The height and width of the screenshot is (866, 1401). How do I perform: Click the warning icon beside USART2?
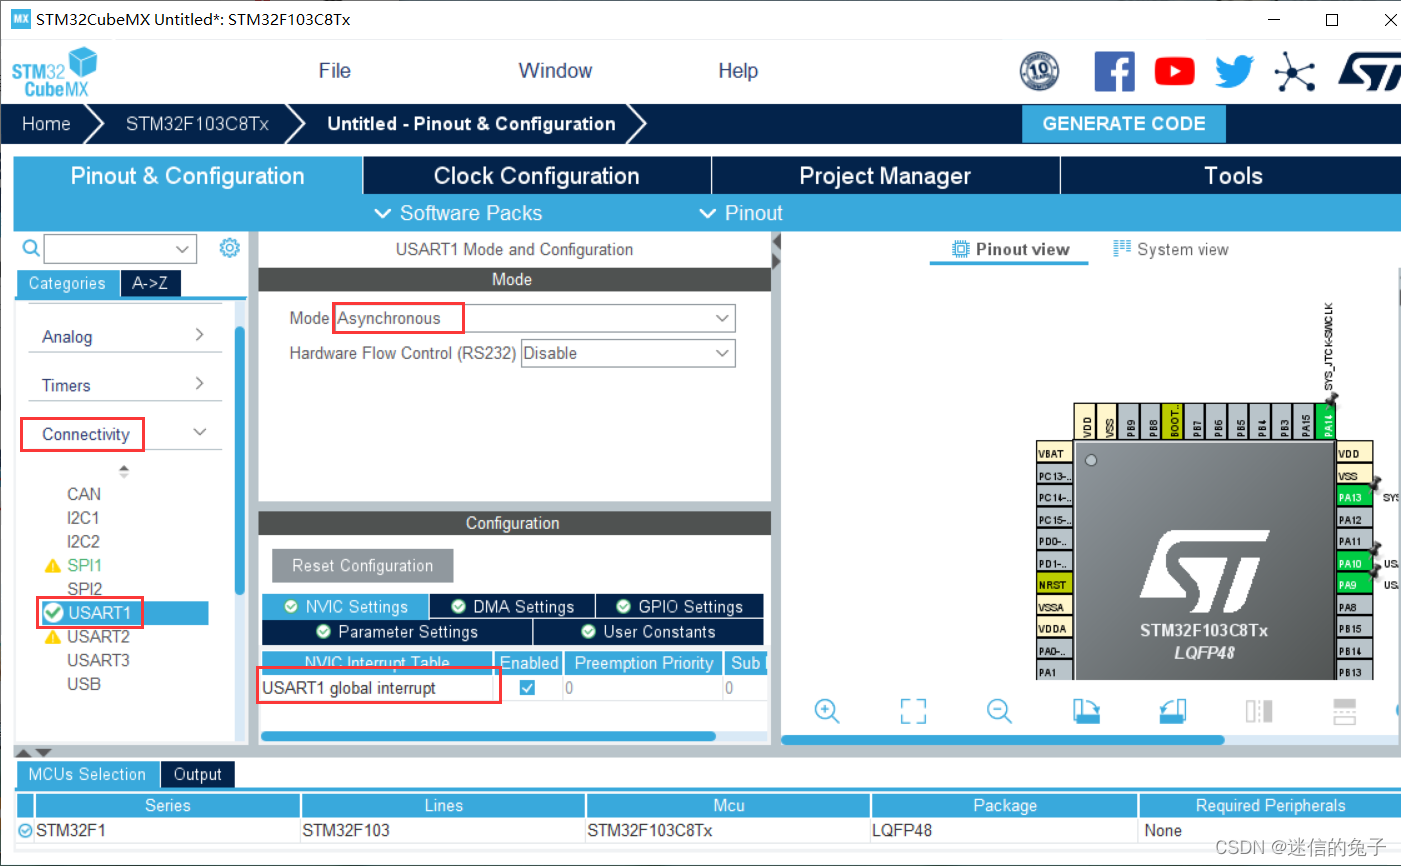[x=53, y=637]
